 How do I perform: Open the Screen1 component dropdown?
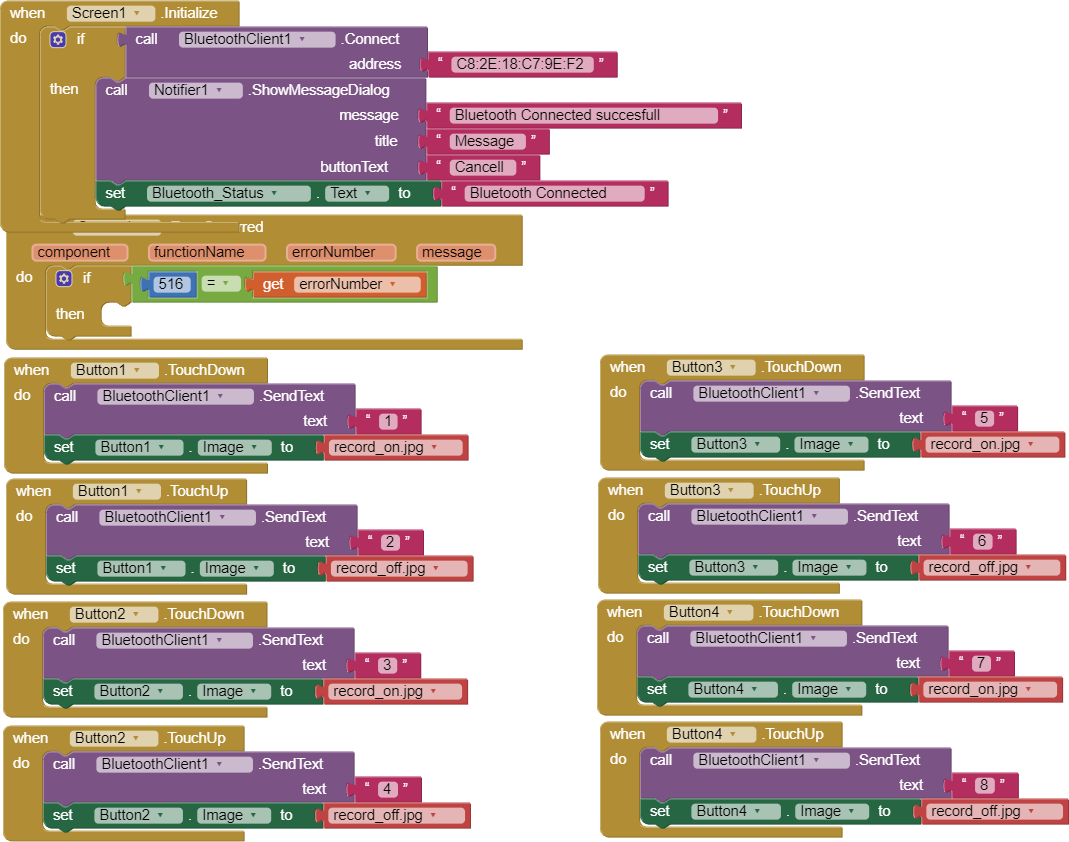(x=136, y=14)
